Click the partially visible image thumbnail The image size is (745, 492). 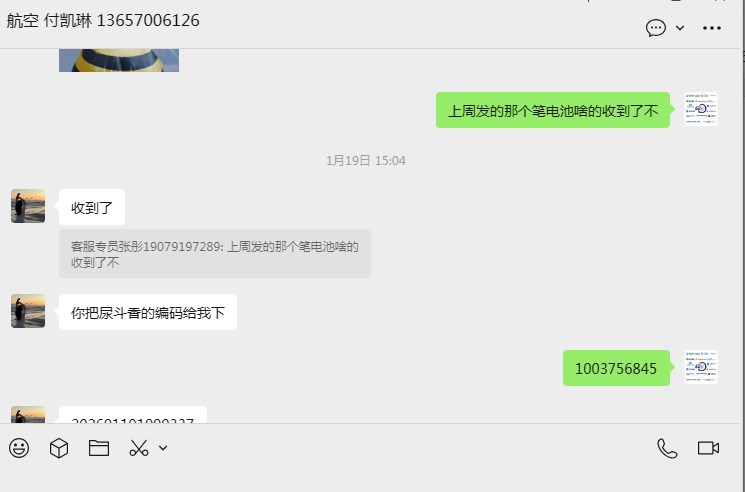click(x=119, y=60)
